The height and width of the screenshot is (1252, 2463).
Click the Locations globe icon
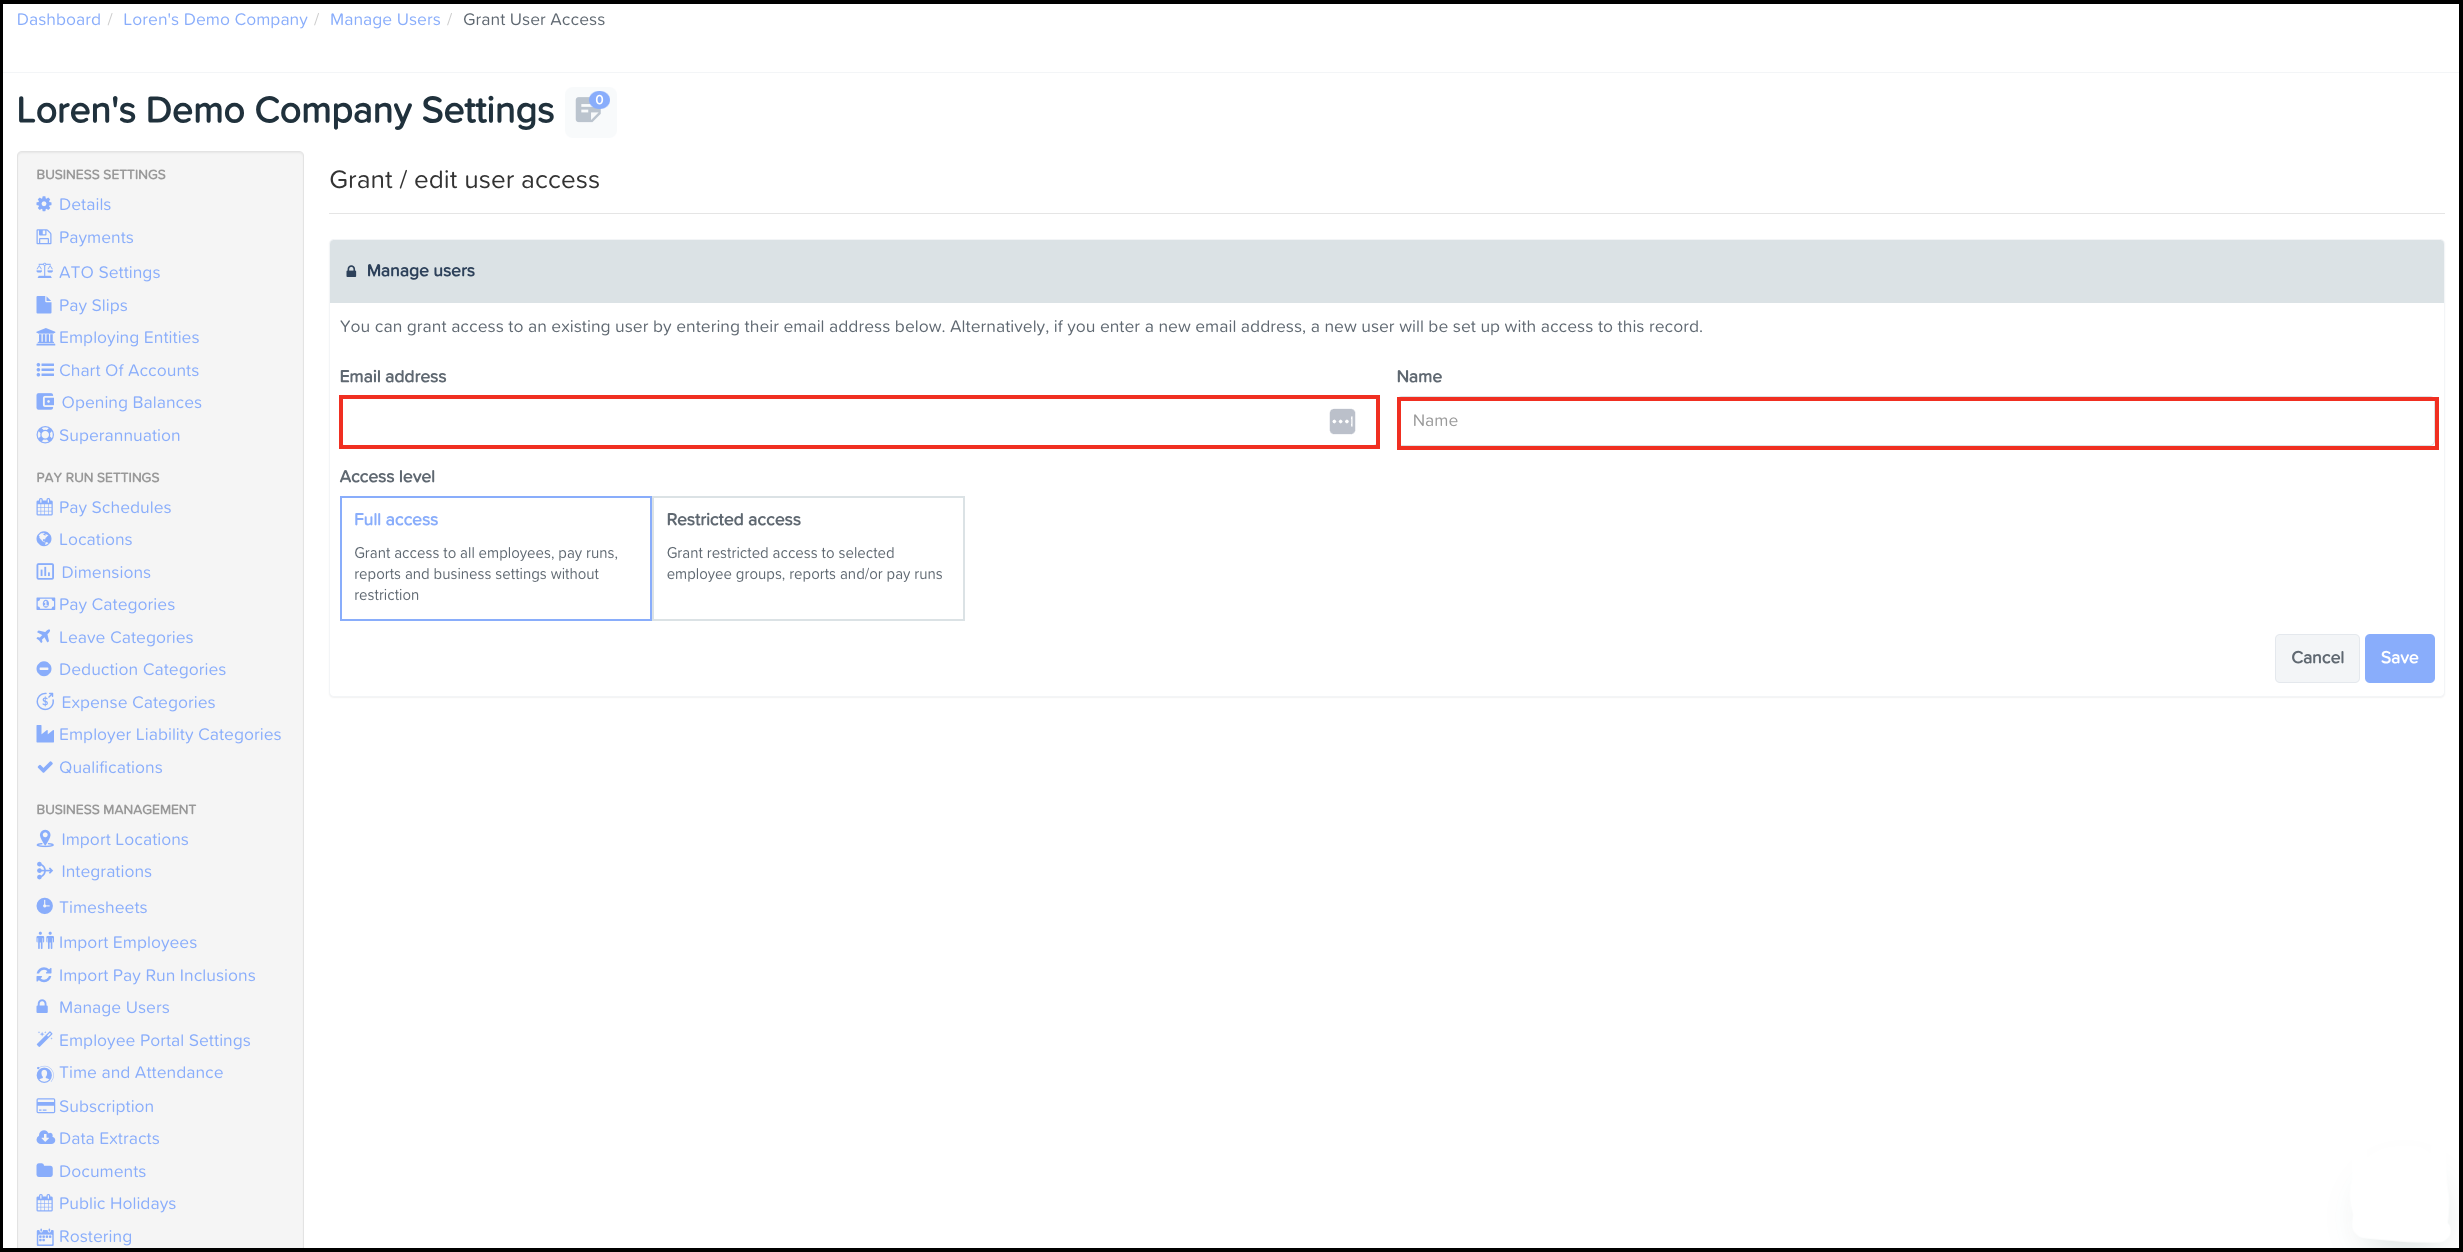(x=44, y=539)
